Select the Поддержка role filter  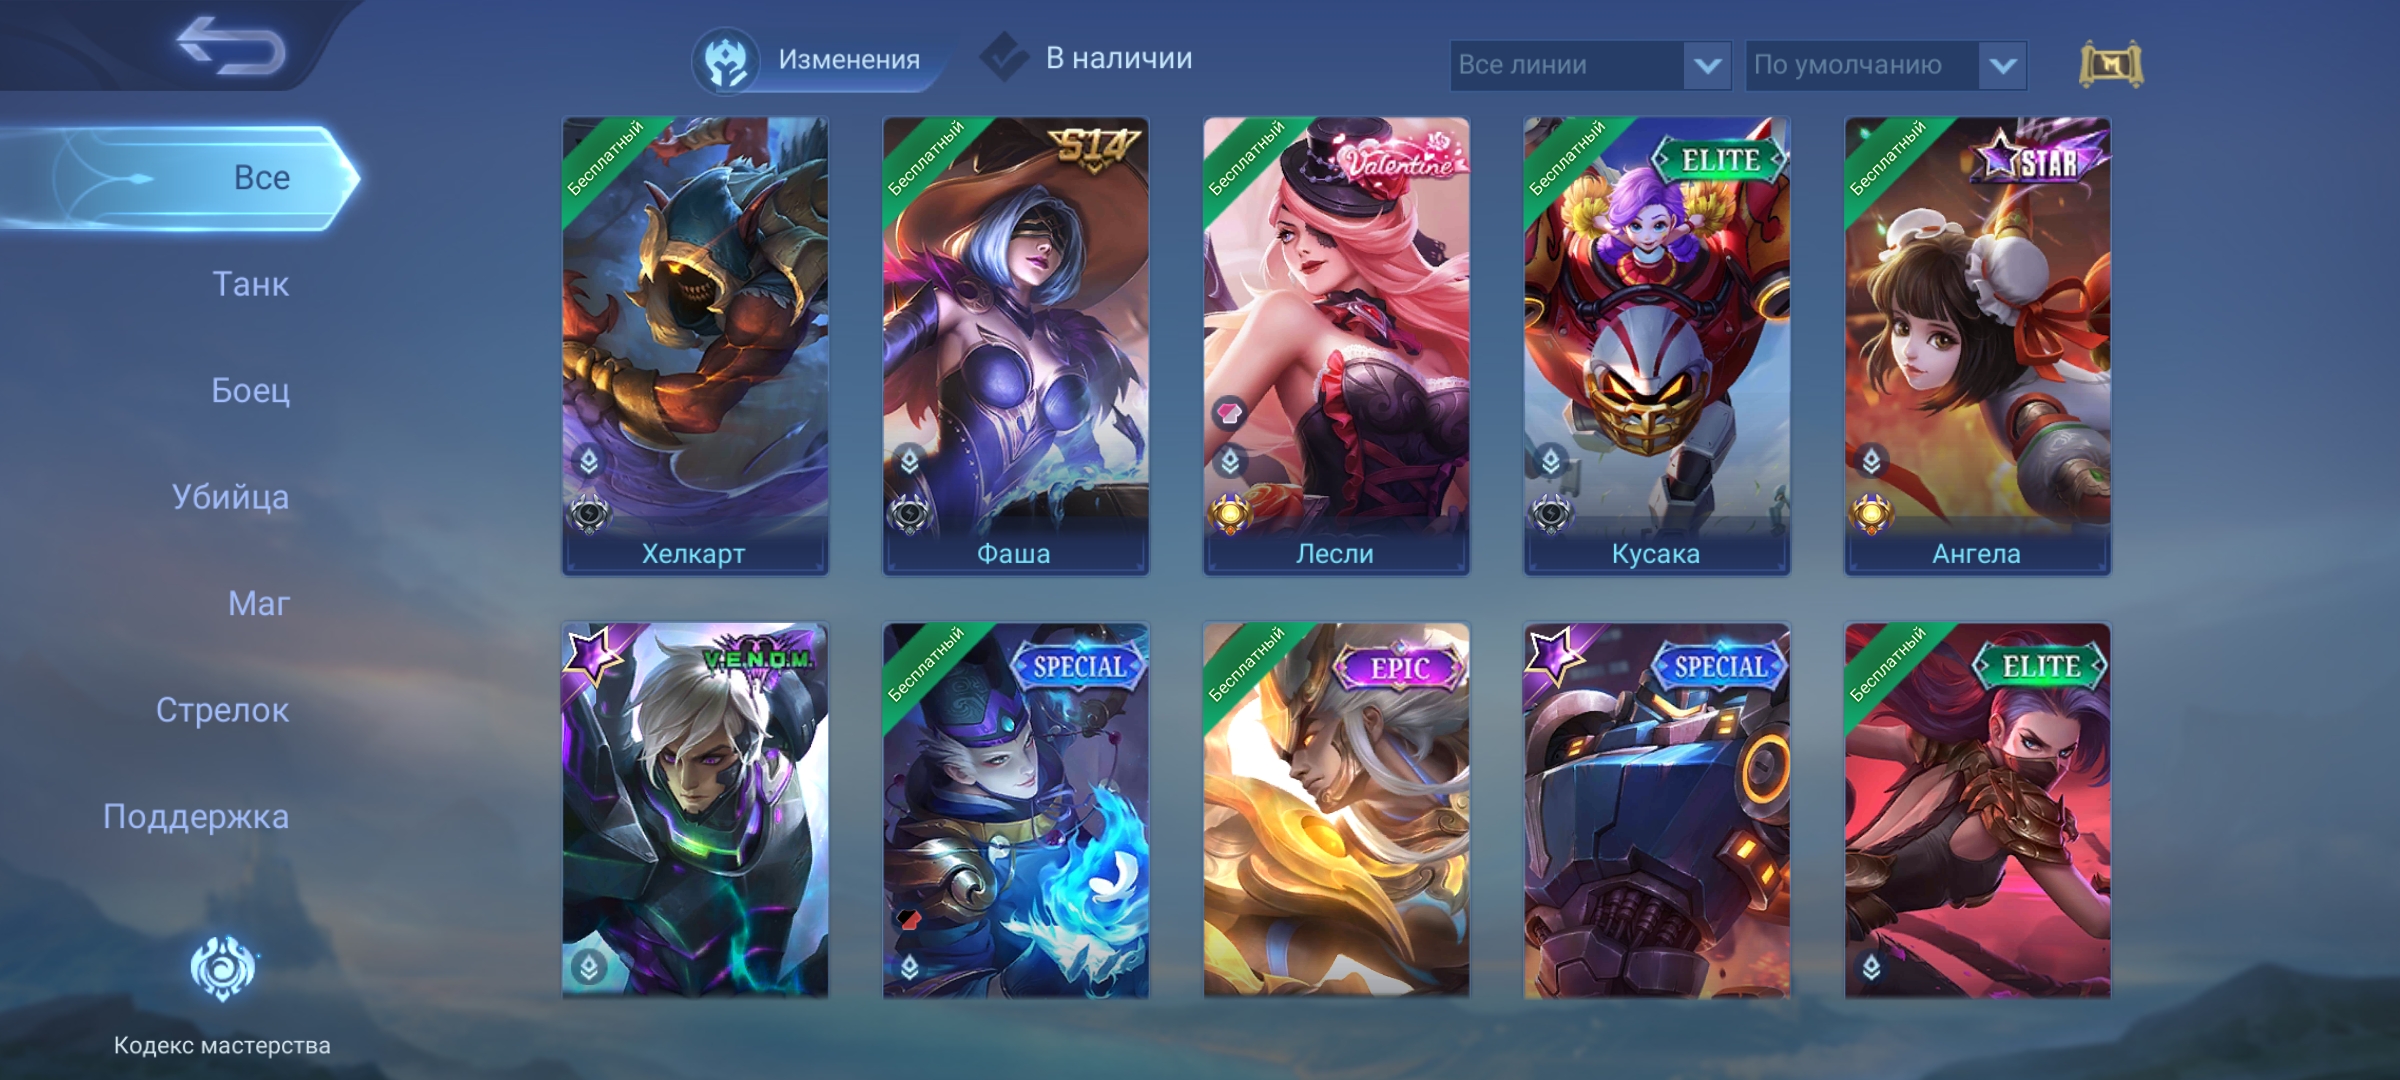pos(196,817)
